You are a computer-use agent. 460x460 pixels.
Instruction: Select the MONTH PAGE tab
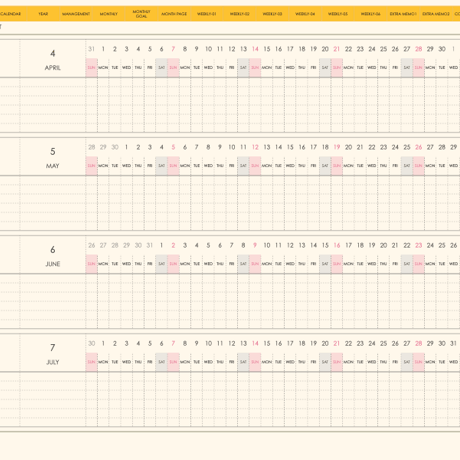[174, 14]
